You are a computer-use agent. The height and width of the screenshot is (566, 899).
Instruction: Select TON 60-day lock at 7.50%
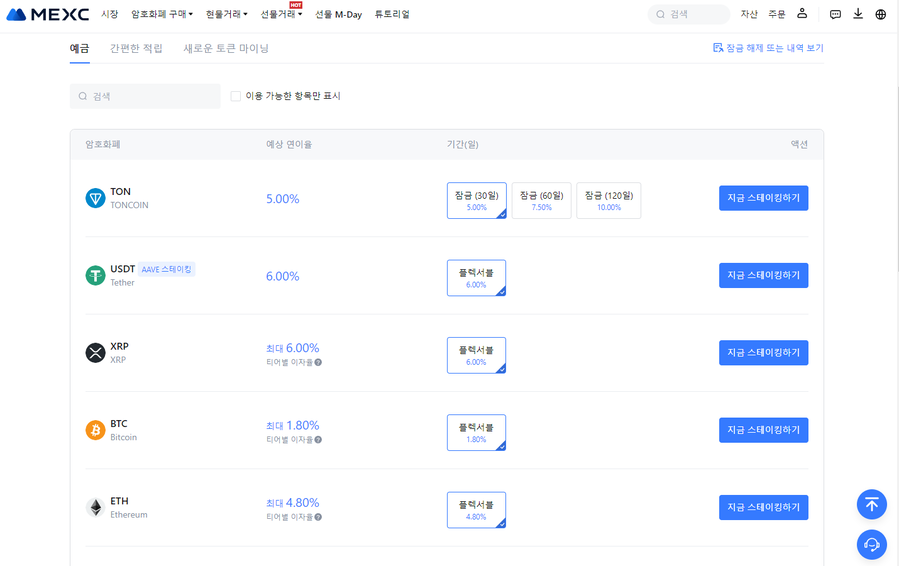(x=541, y=201)
